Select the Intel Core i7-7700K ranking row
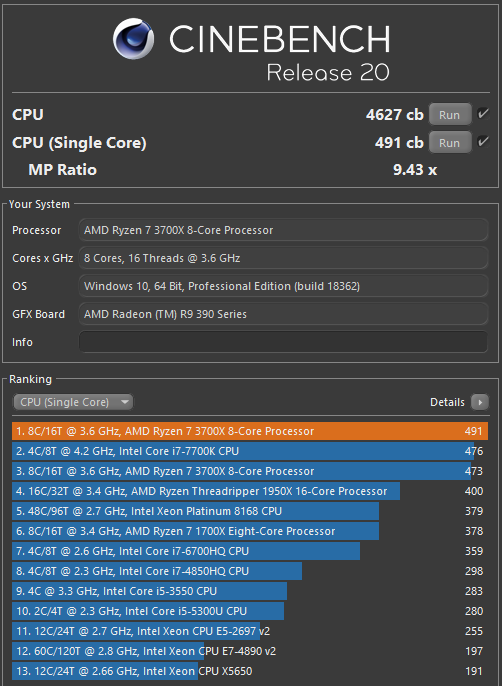Viewport: 502px width, 686px height. pos(250,451)
